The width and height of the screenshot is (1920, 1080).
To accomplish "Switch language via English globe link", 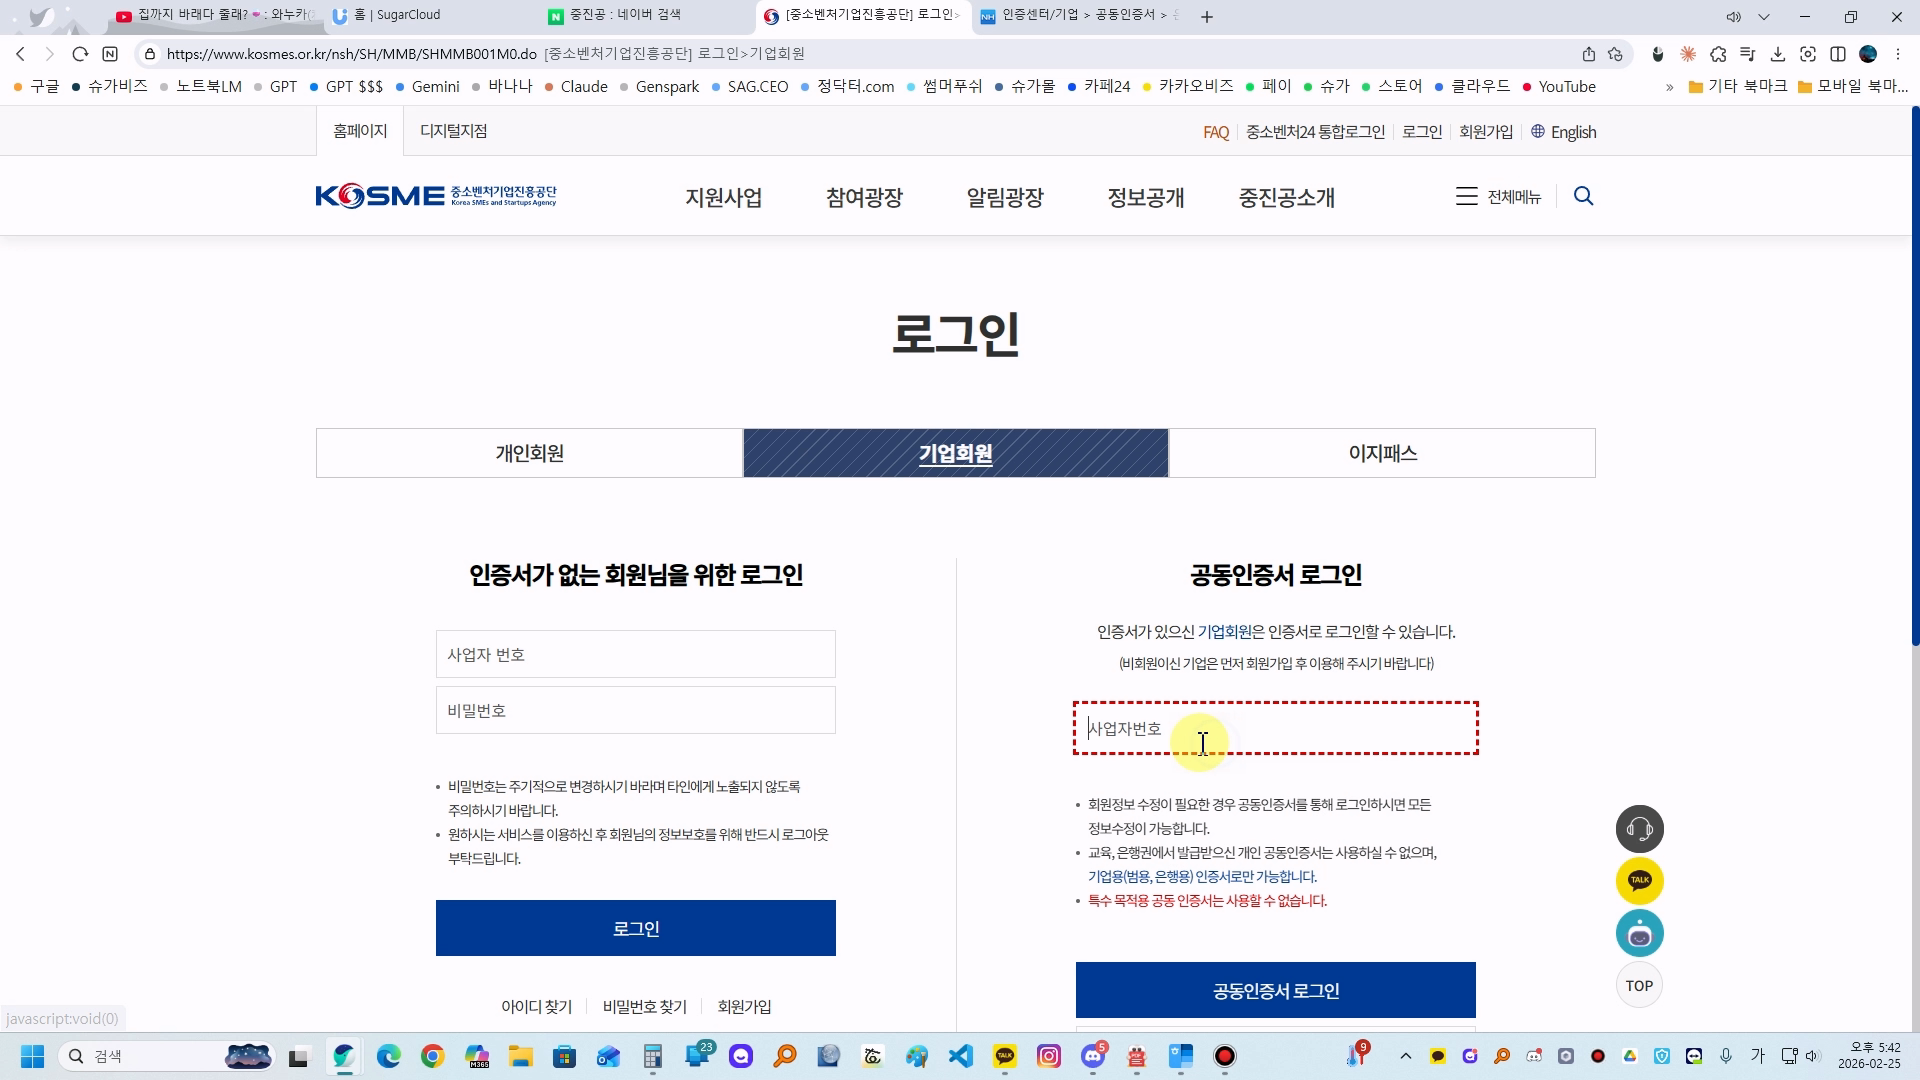I will coord(1563,132).
